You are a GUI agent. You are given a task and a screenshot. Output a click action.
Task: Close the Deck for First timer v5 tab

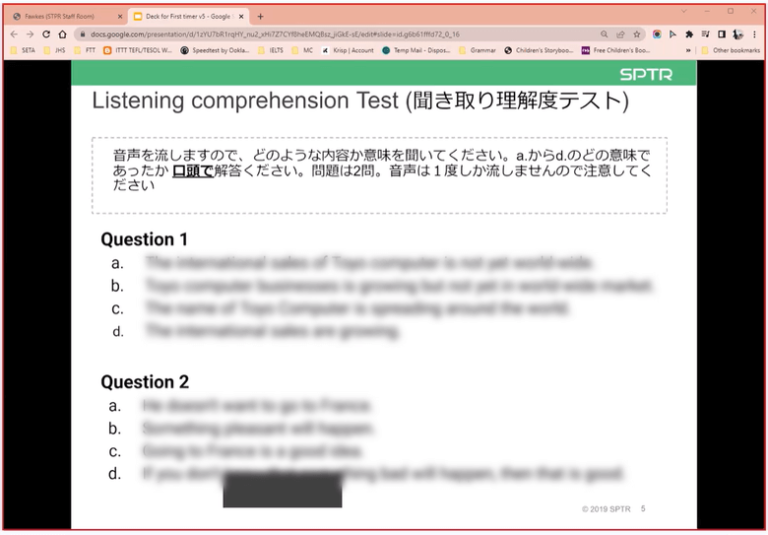pos(241,17)
